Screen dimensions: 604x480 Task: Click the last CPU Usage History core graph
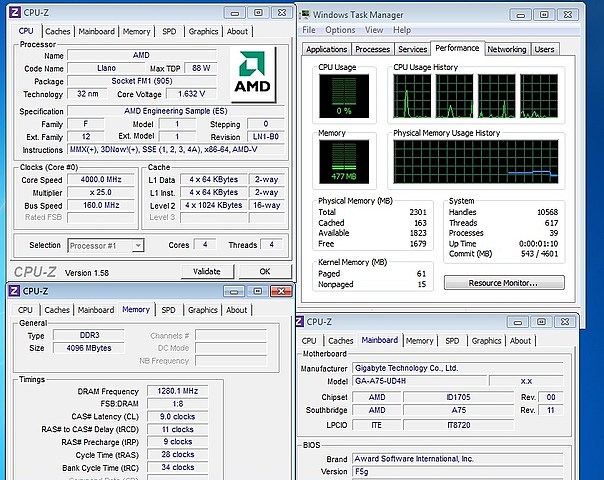coord(539,96)
